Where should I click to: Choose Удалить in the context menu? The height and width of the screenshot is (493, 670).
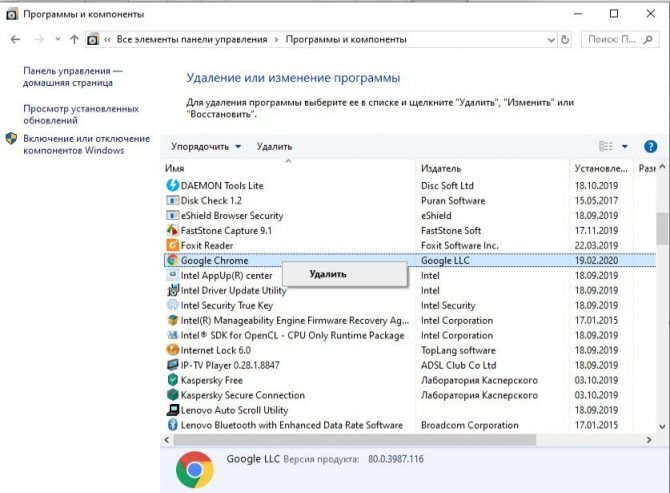344,274
